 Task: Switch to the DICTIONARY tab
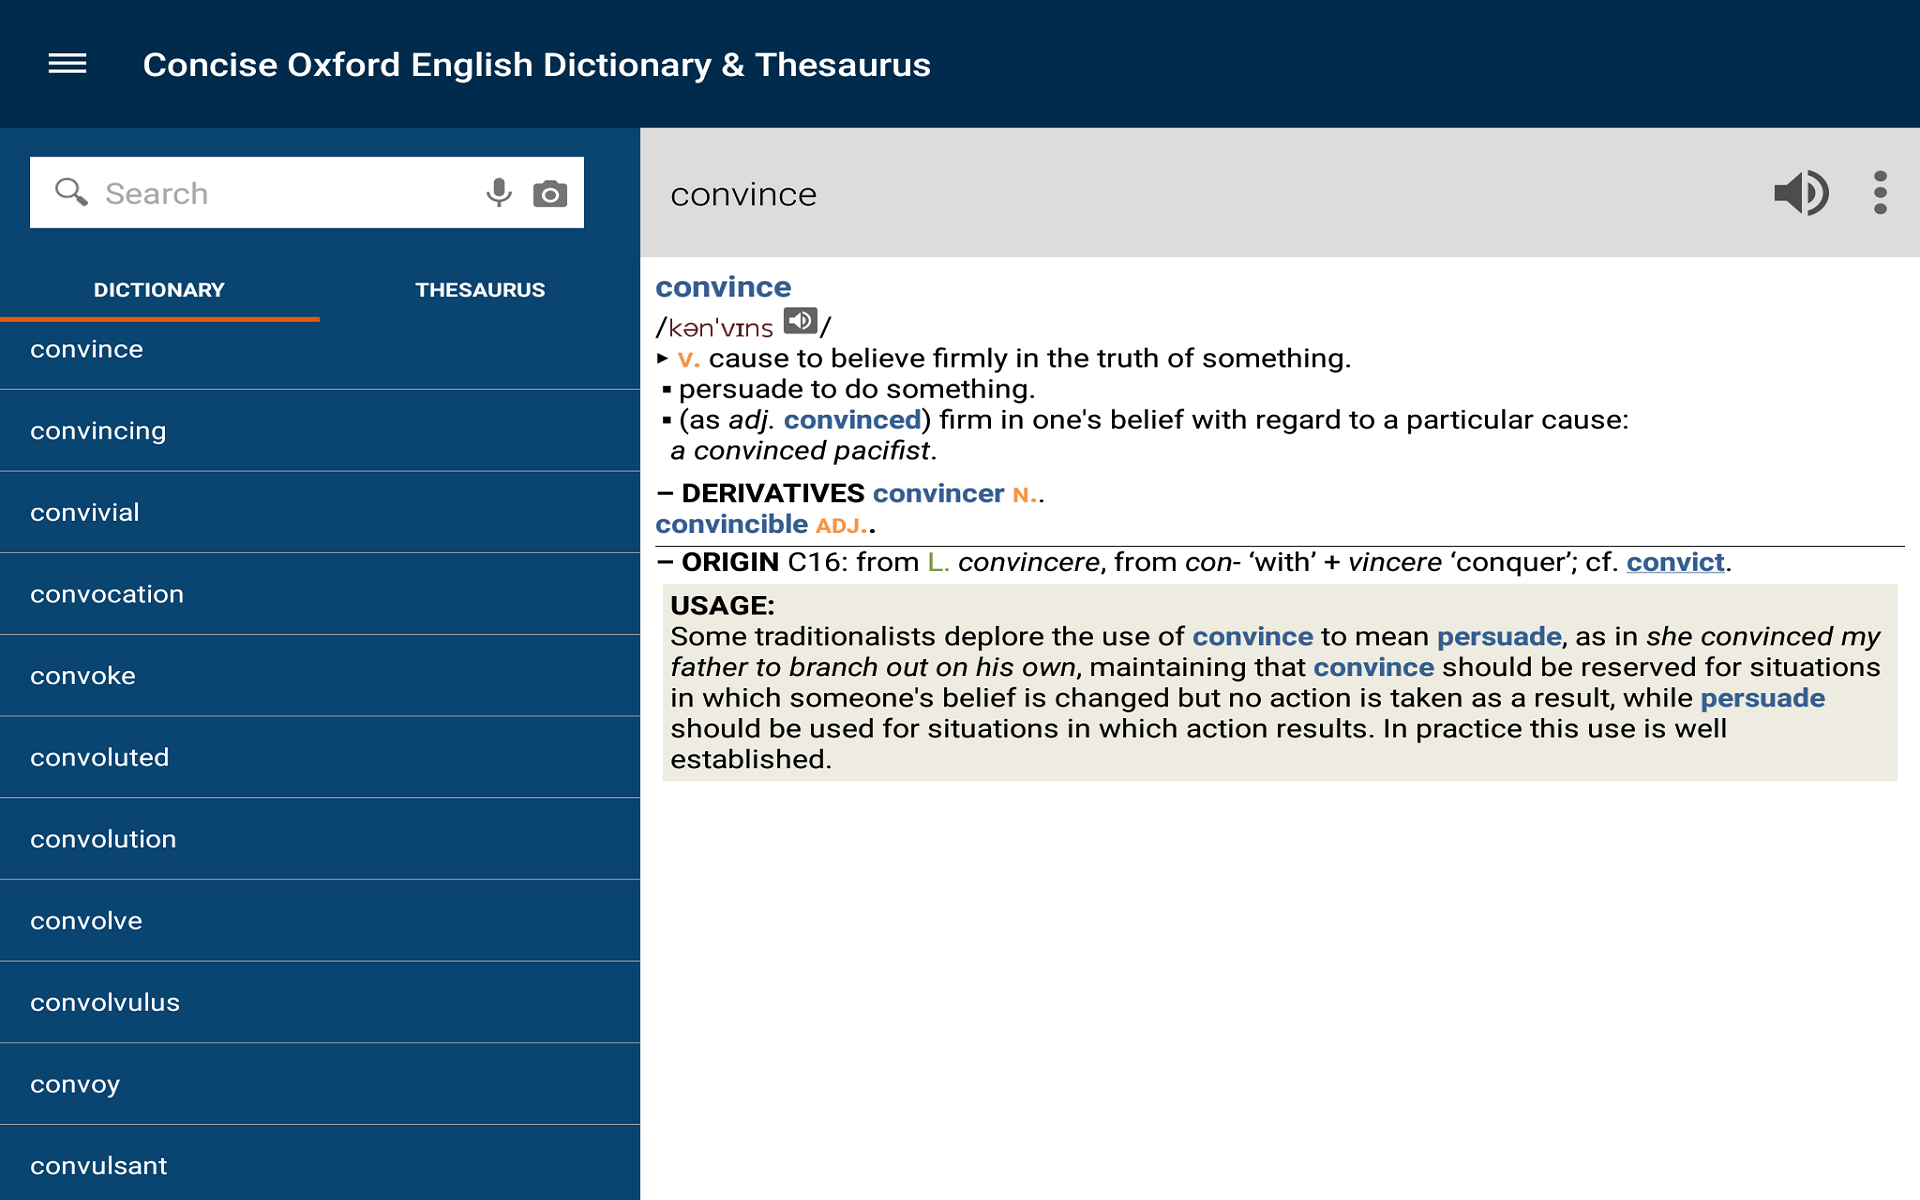tap(160, 290)
